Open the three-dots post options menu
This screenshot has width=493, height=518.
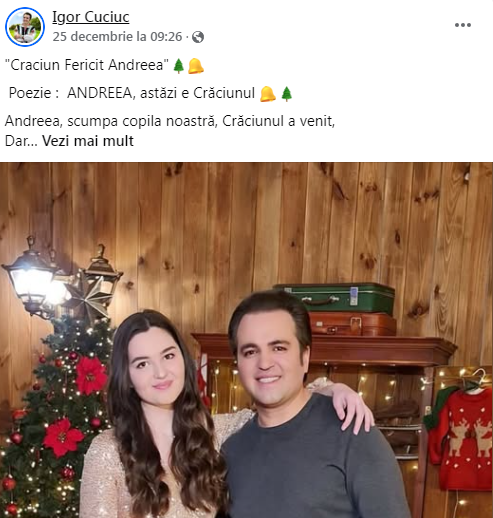(x=463, y=25)
